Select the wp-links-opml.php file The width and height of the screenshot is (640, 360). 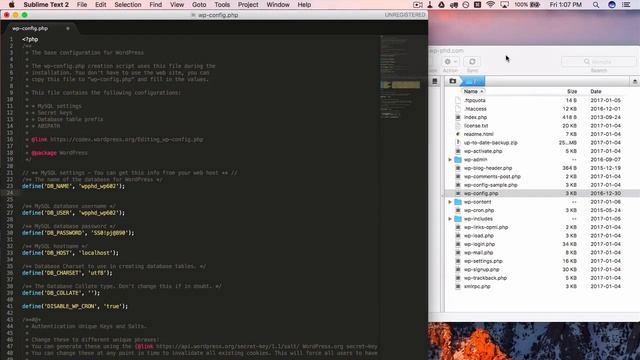tap(486, 227)
